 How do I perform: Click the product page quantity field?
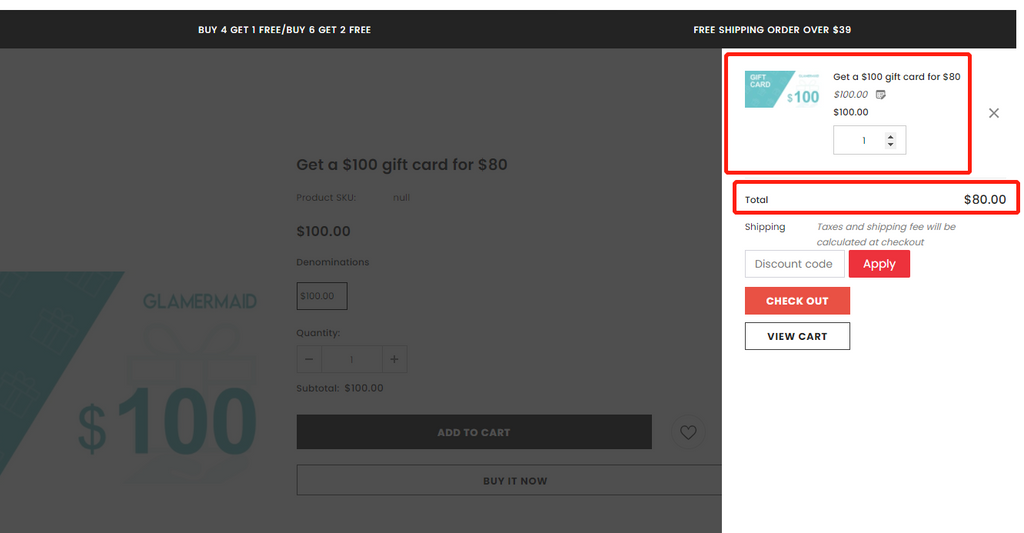[351, 360]
